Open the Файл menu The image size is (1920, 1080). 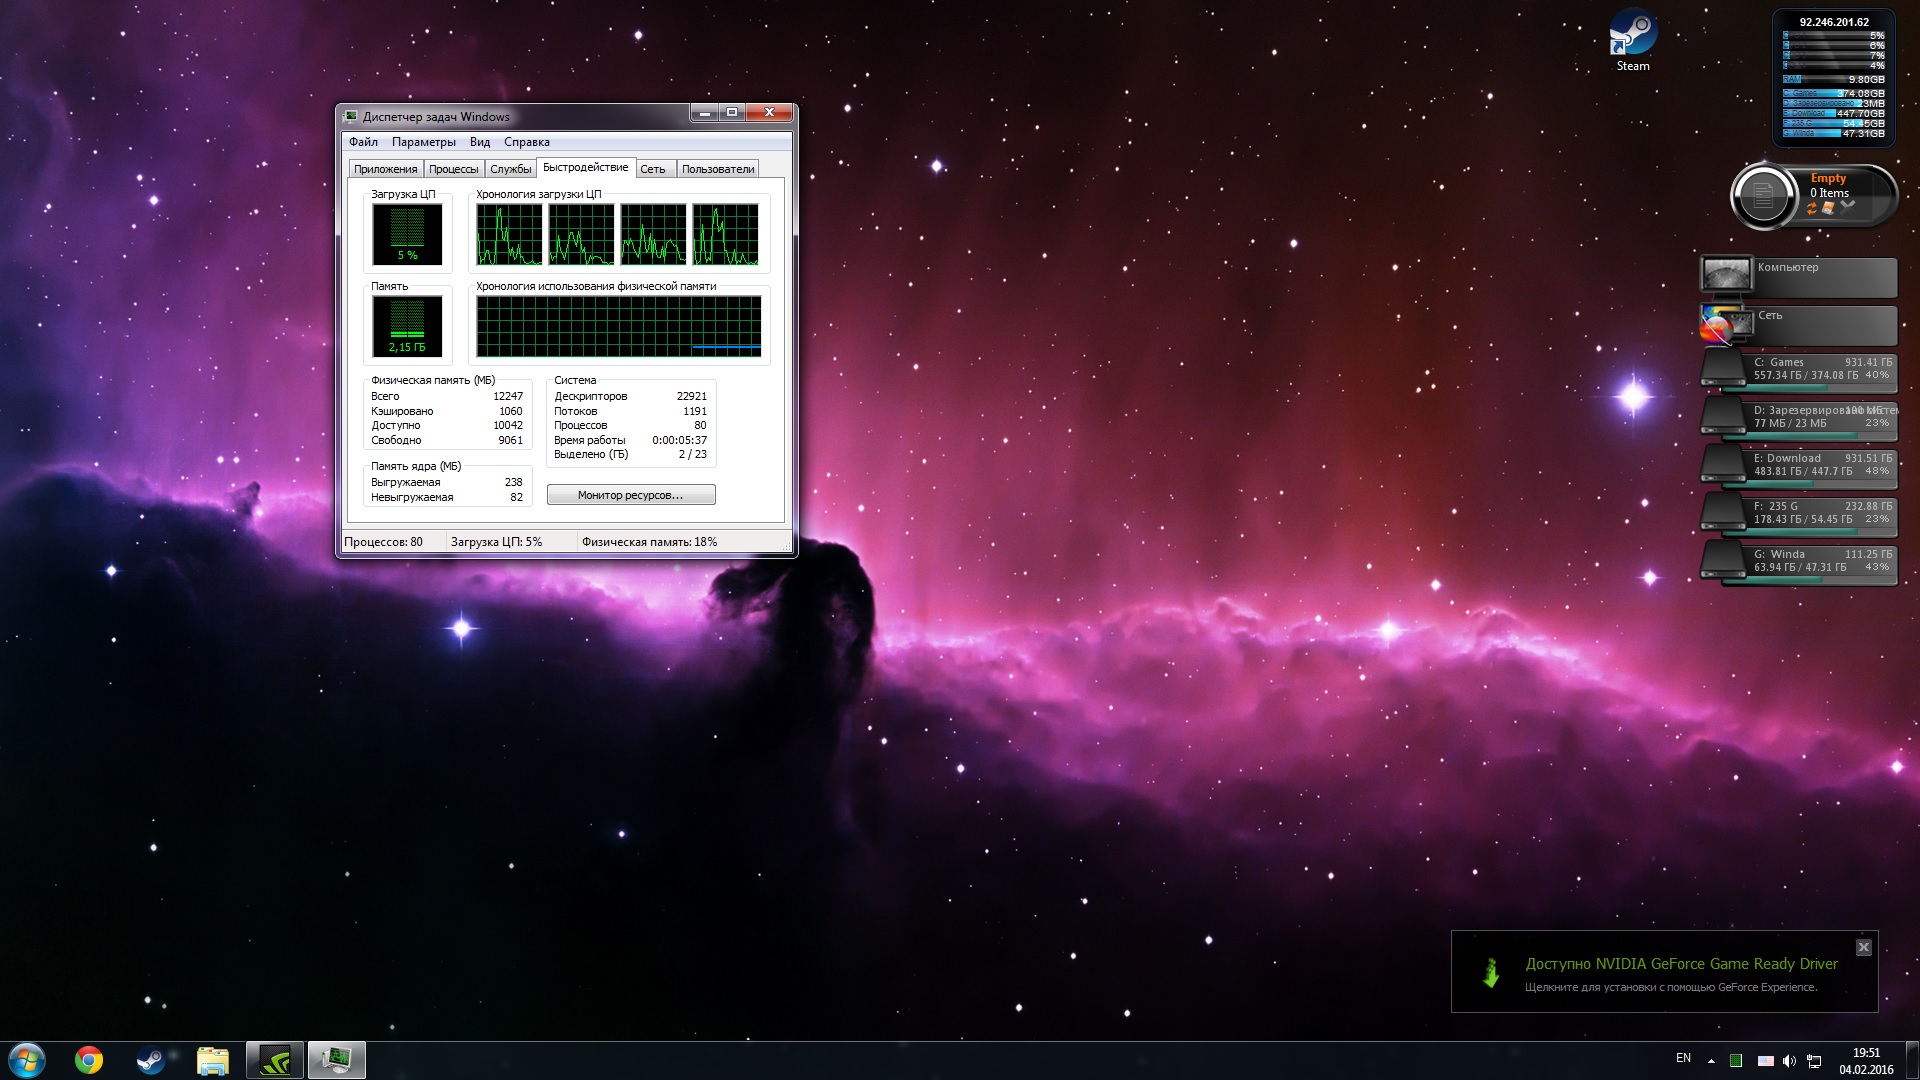(x=363, y=142)
